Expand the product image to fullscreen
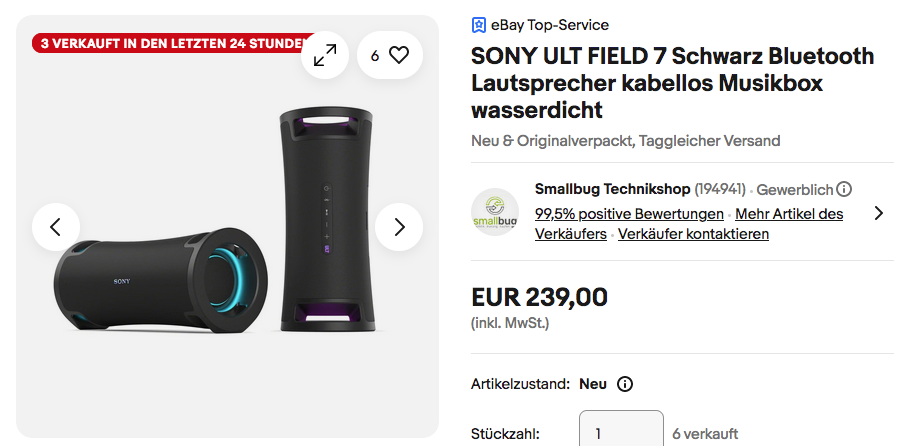 (x=325, y=56)
